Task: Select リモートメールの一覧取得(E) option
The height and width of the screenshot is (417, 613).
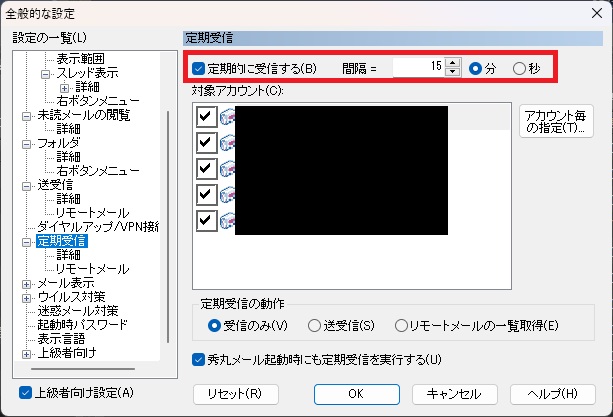Action: pos(401,325)
